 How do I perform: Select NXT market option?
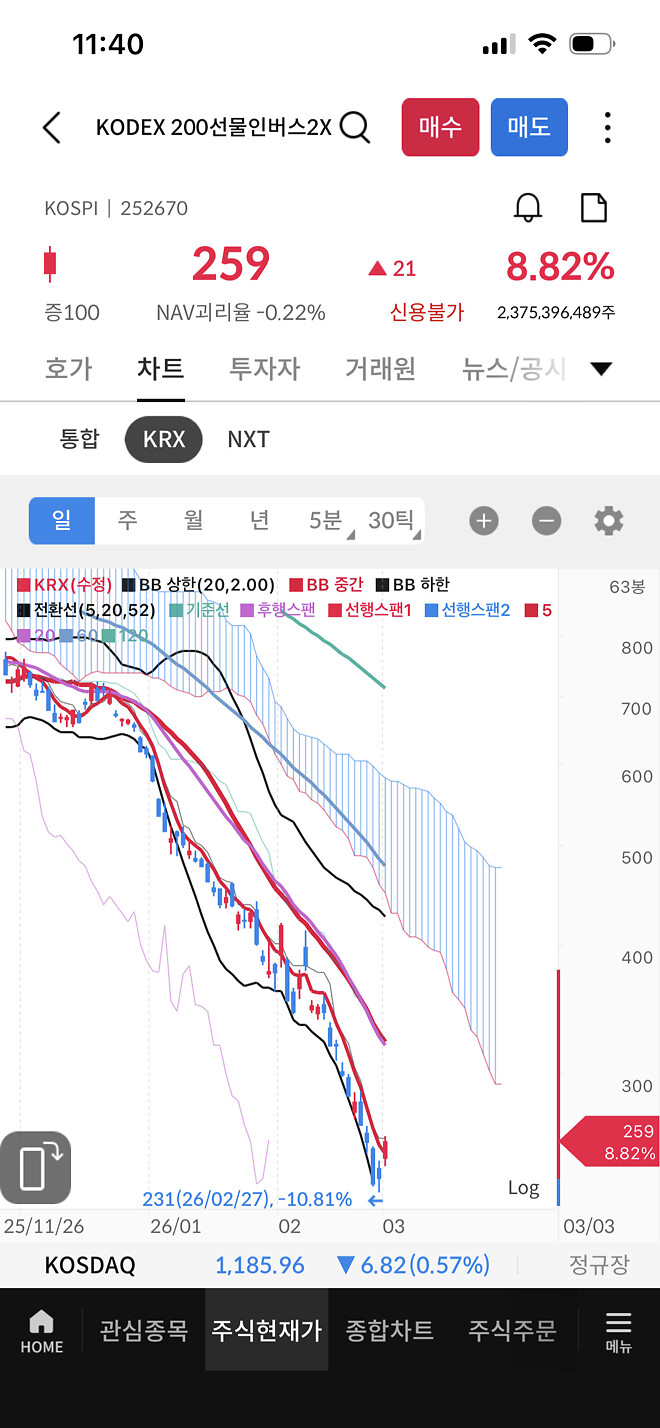coord(248,439)
